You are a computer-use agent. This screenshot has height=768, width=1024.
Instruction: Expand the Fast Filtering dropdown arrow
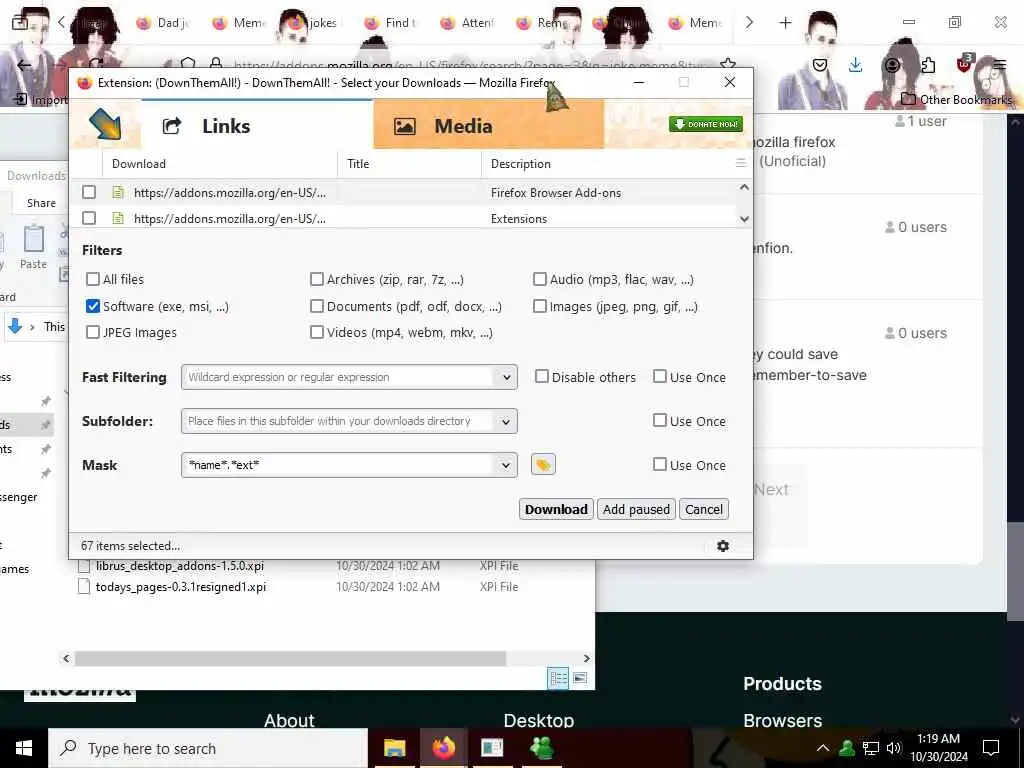[506, 377]
